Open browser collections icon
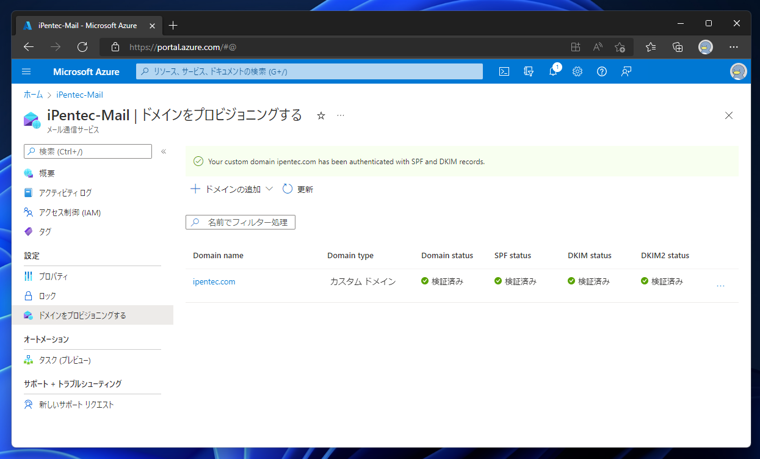 coord(678,47)
